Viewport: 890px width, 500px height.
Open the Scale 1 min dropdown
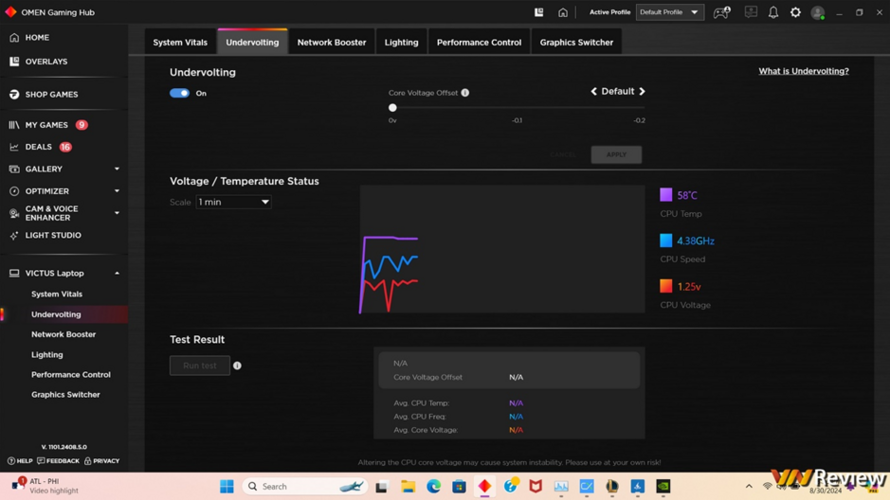pos(233,202)
